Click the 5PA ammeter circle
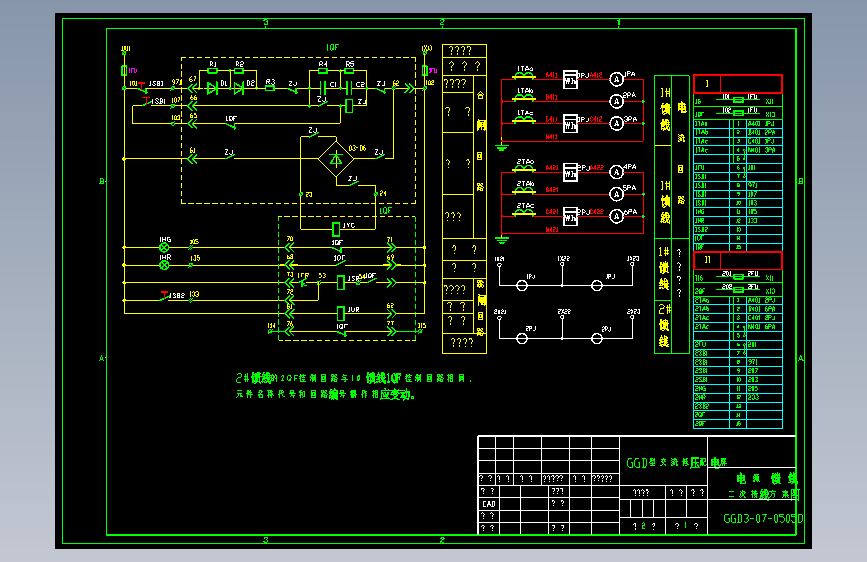 [616, 194]
